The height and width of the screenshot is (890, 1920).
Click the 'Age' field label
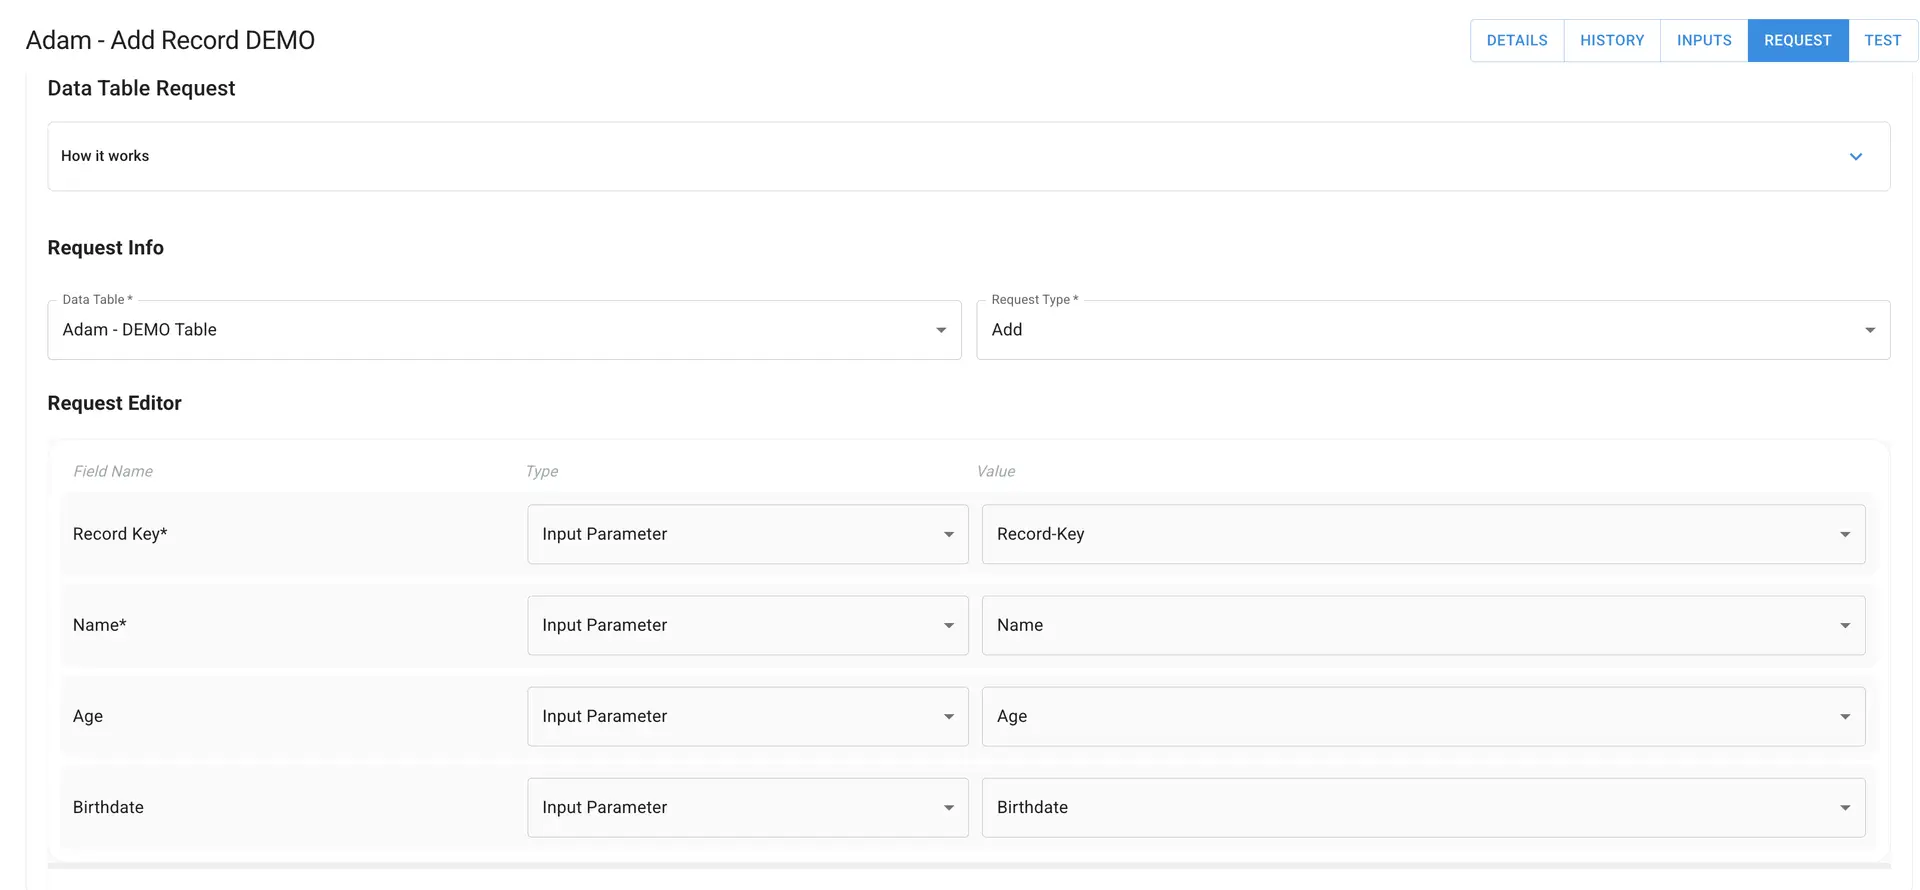pos(88,717)
